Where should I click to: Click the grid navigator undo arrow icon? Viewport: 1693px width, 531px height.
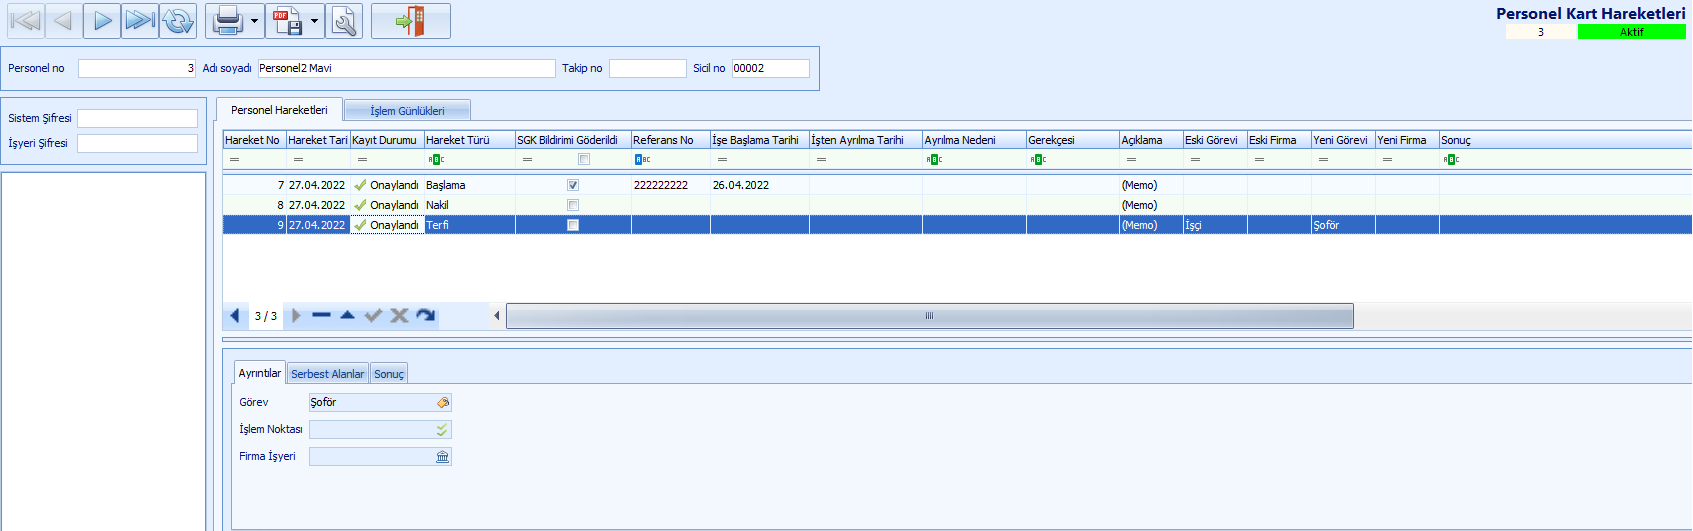(x=426, y=316)
